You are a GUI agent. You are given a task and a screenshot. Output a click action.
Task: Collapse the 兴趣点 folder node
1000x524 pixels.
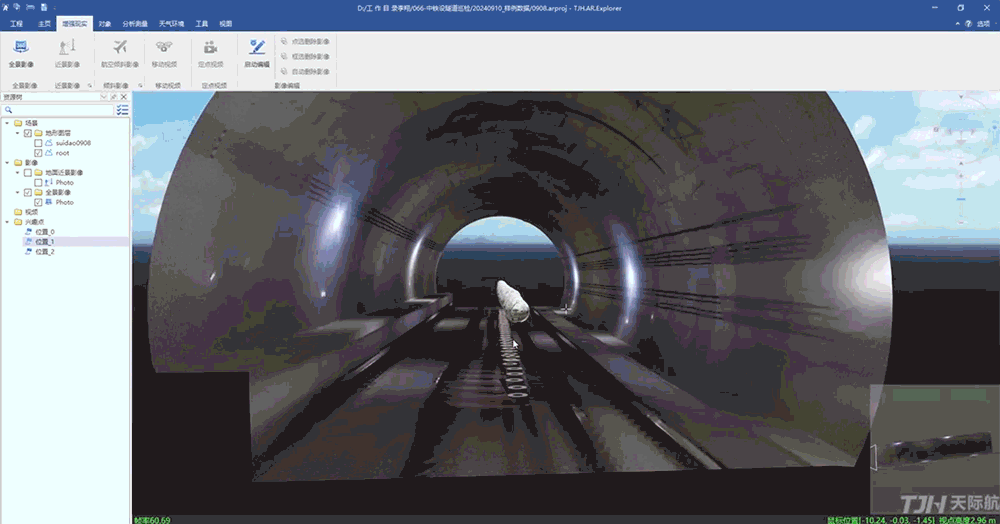coord(7,222)
